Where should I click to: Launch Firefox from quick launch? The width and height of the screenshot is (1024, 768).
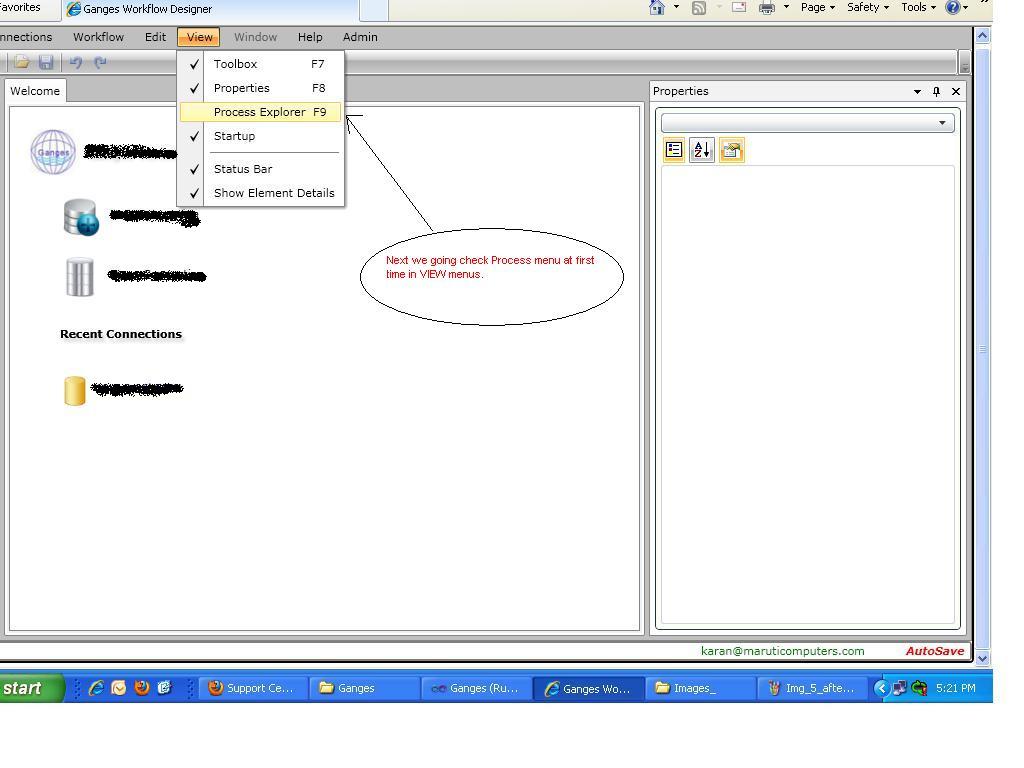coord(141,688)
